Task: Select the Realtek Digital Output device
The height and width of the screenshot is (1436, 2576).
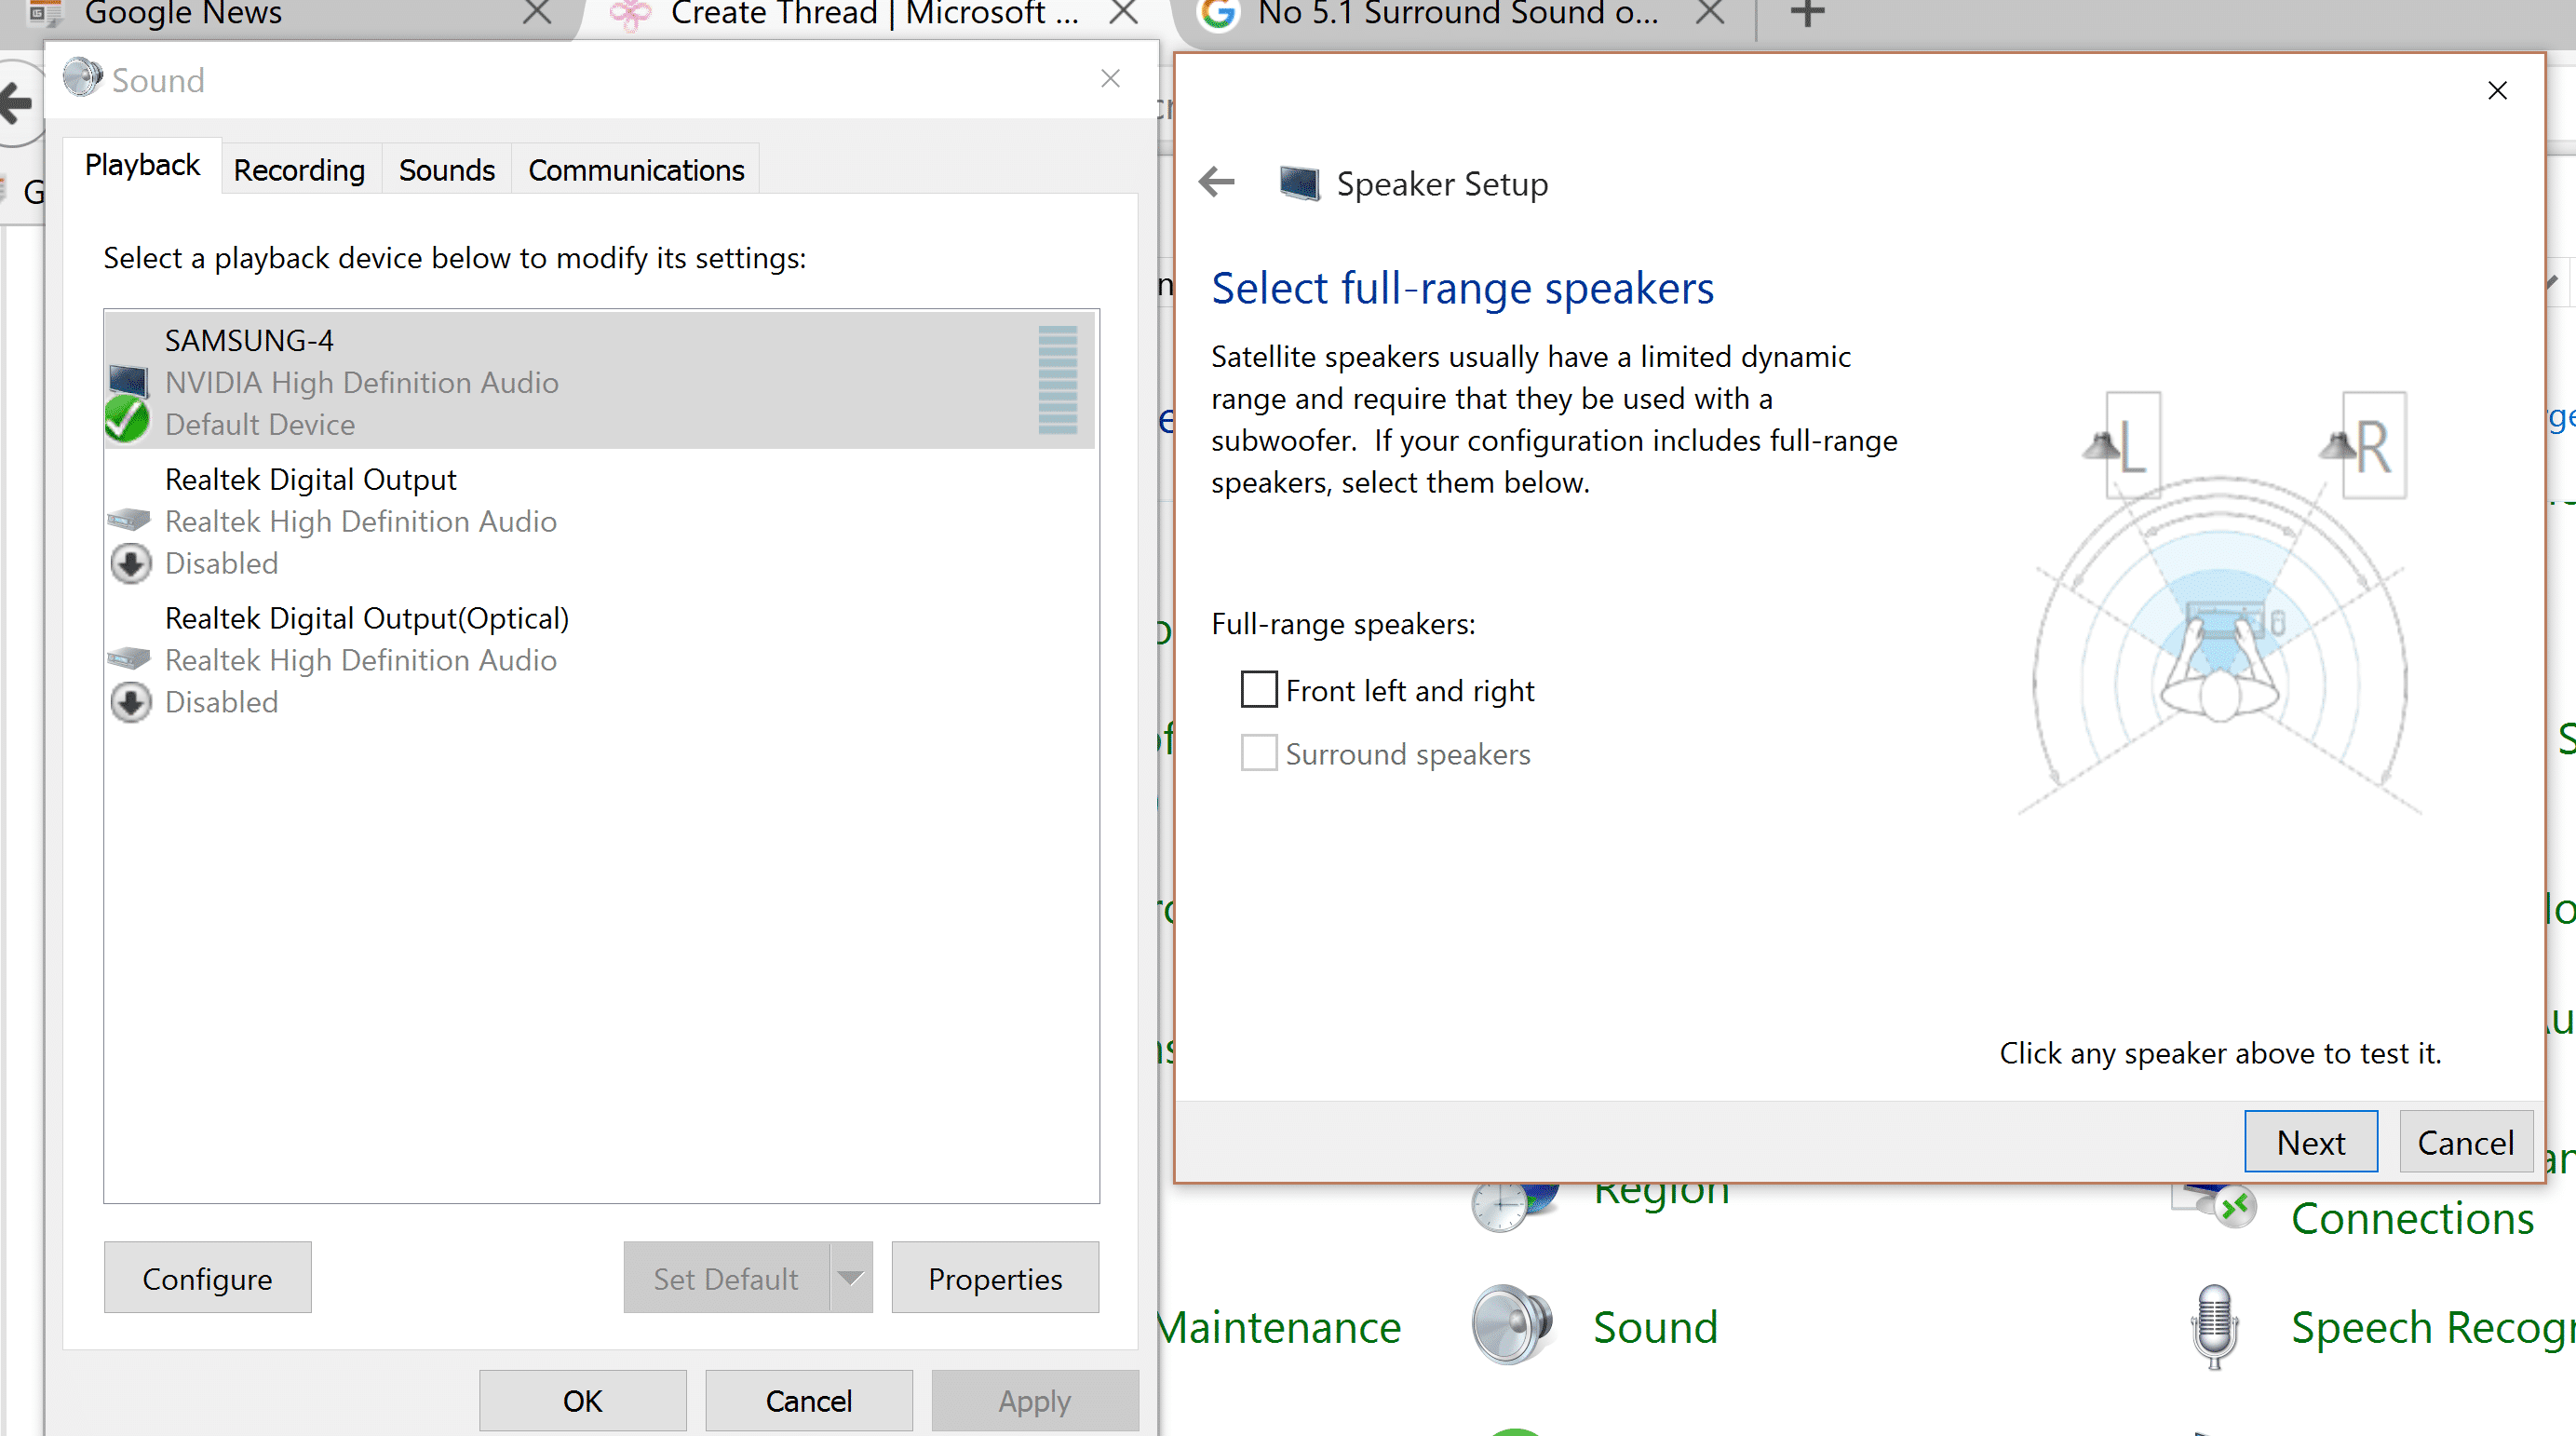Action: pos(310,480)
